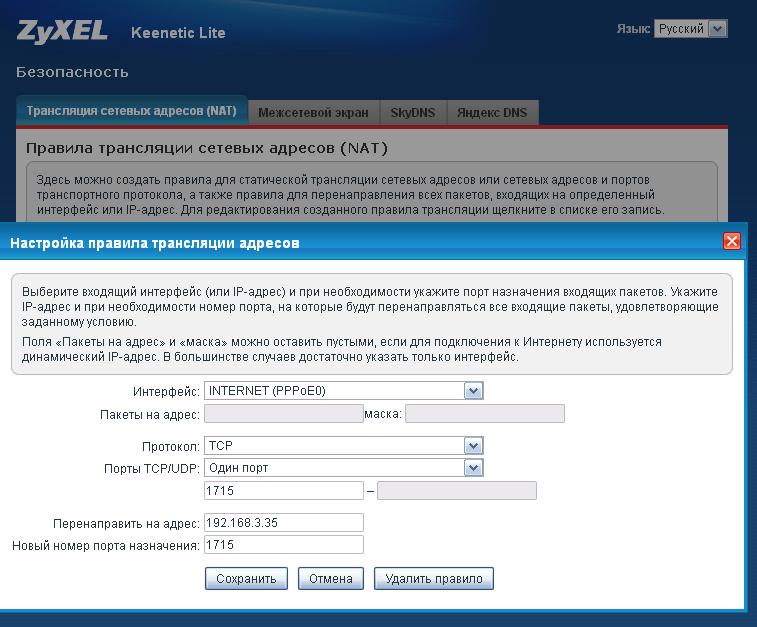Open the language selector dropdown
The width and height of the screenshot is (757, 627).
point(691,29)
